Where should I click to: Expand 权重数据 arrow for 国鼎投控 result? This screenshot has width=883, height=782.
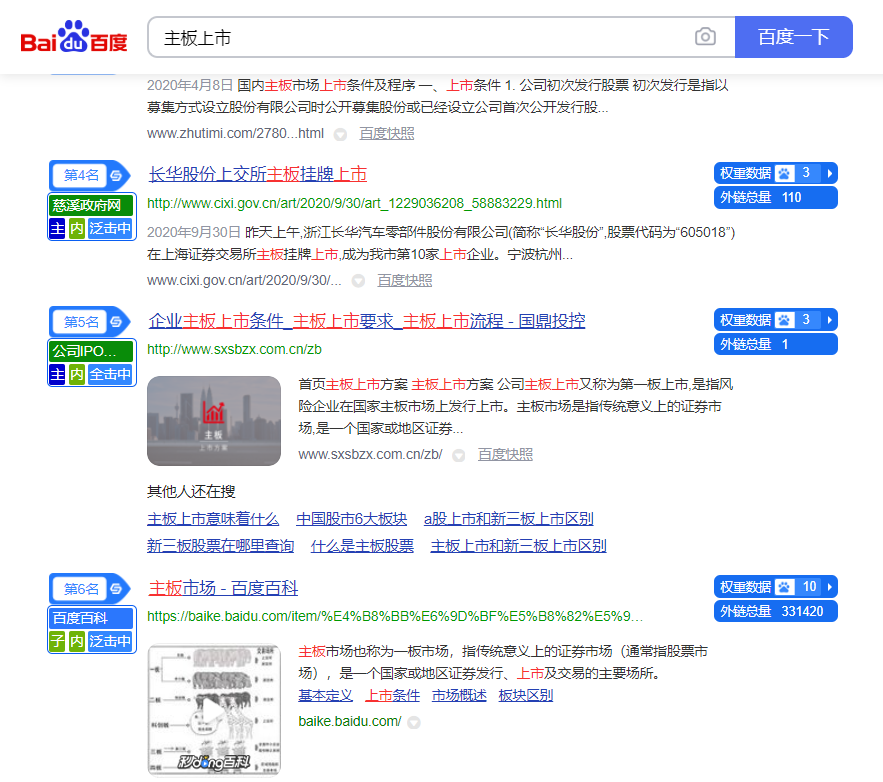pyautogui.click(x=829, y=320)
